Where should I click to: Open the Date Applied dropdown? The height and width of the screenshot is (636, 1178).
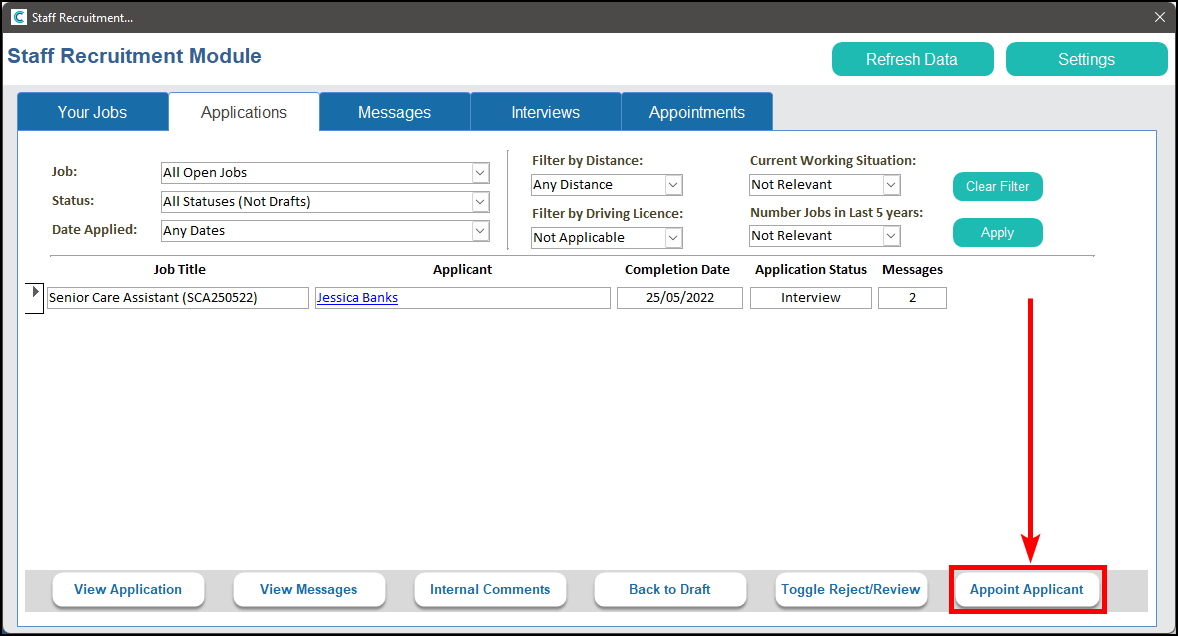pos(480,231)
